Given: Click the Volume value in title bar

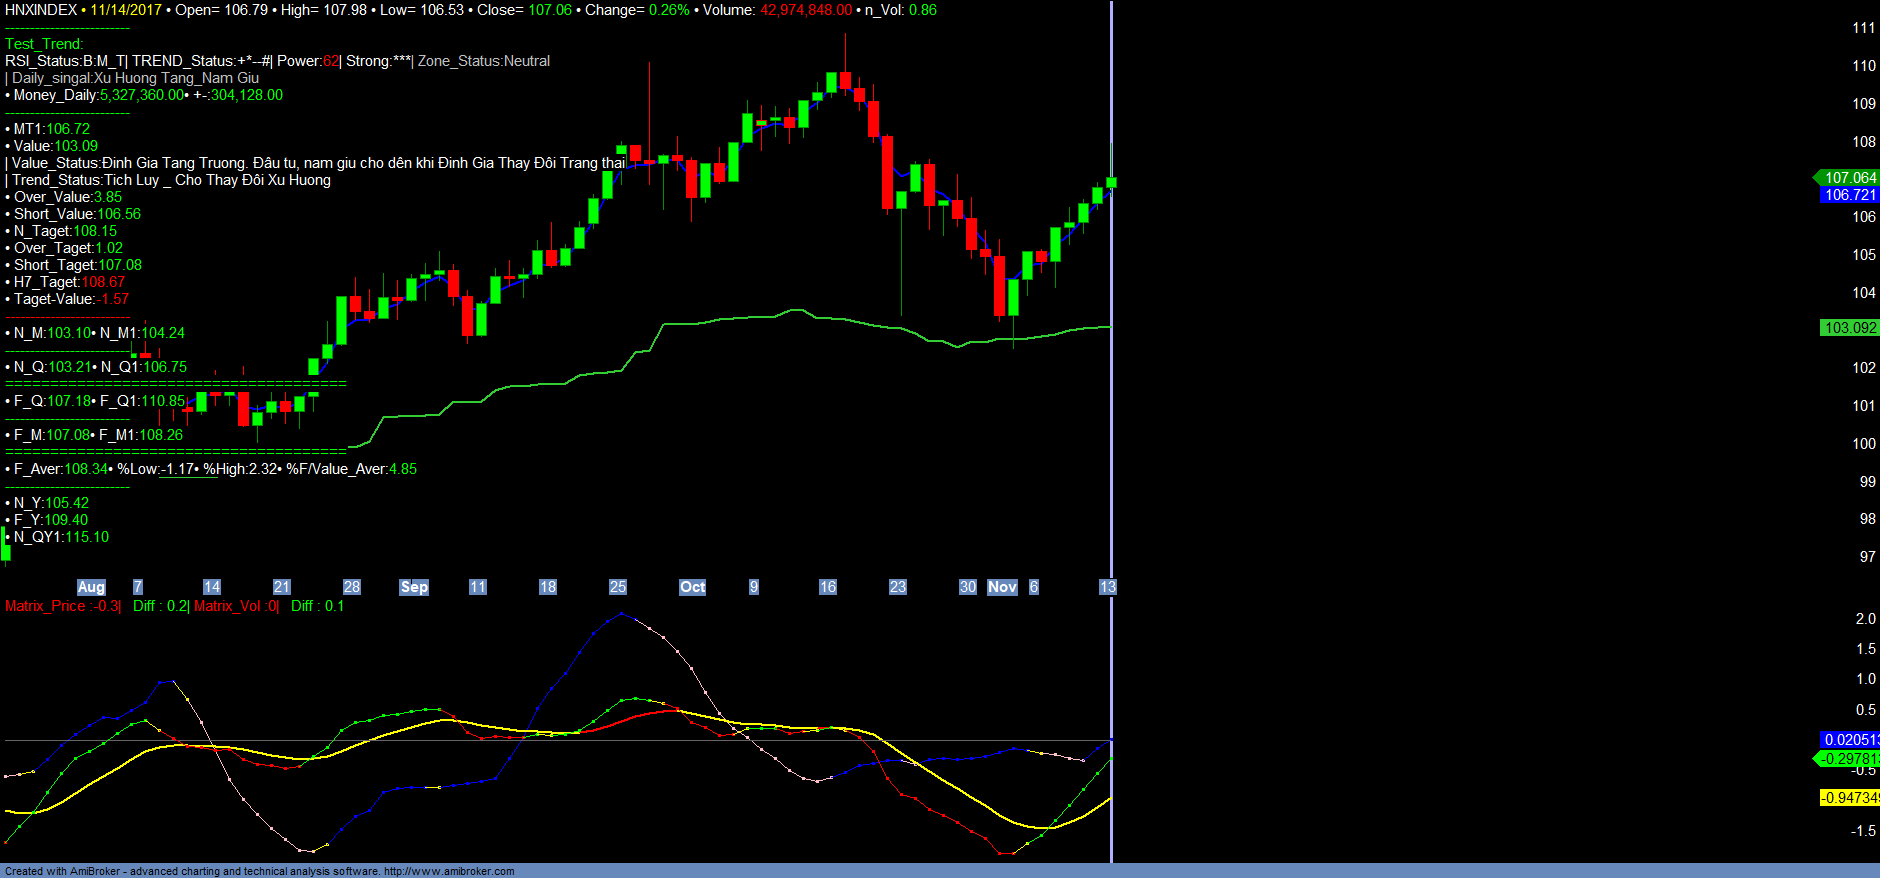Looking at the screenshot, I should pyautogui.click(x=806, y=10).
